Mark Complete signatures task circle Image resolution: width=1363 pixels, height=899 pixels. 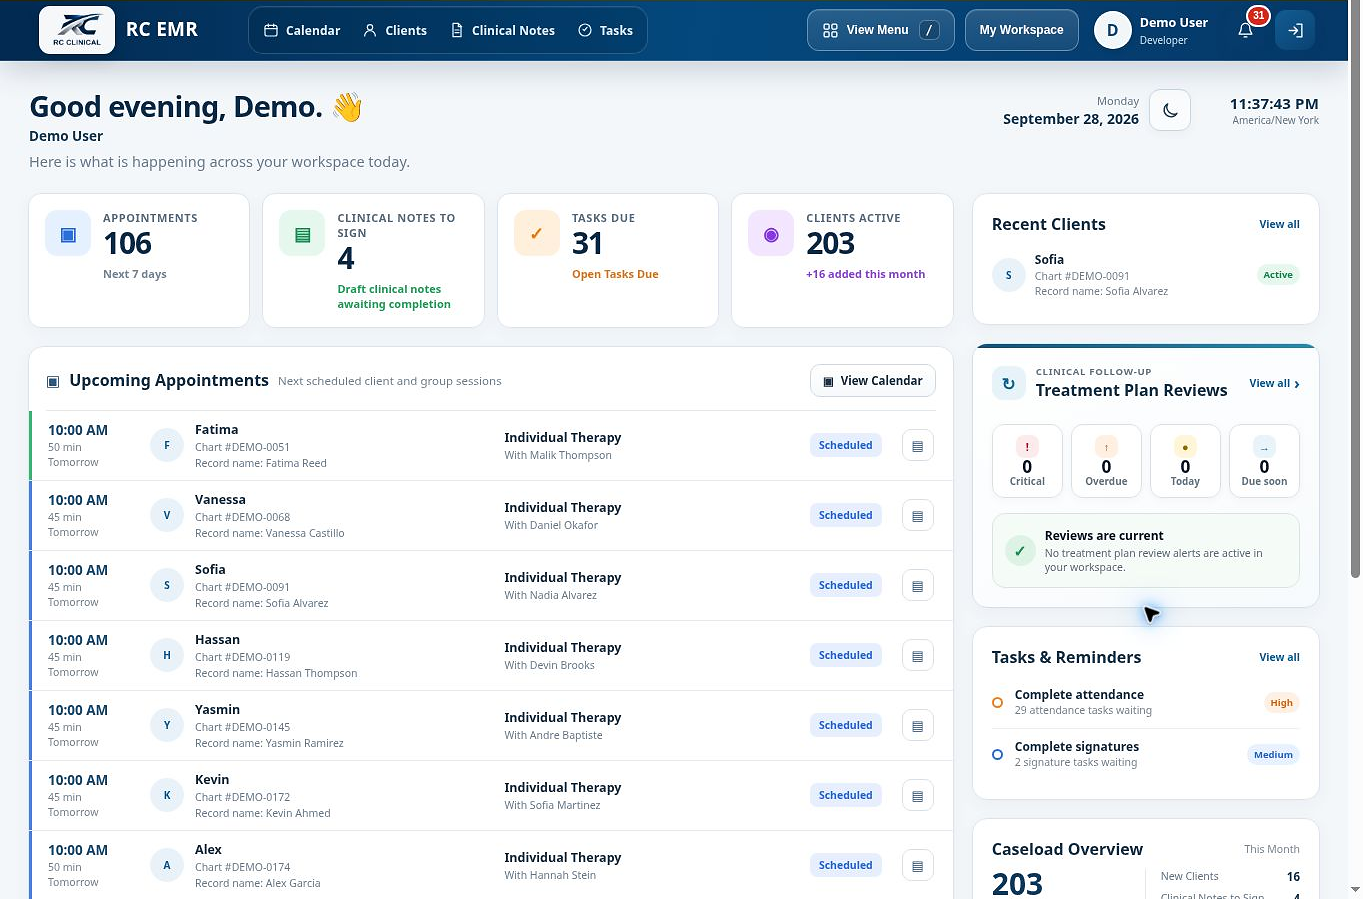point(997,755)
